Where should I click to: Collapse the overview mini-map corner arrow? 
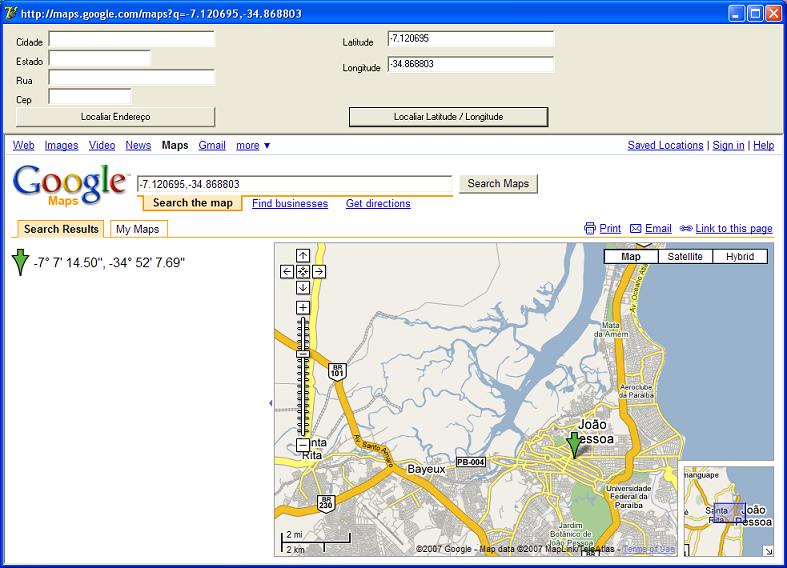click(x=768, y=551)
